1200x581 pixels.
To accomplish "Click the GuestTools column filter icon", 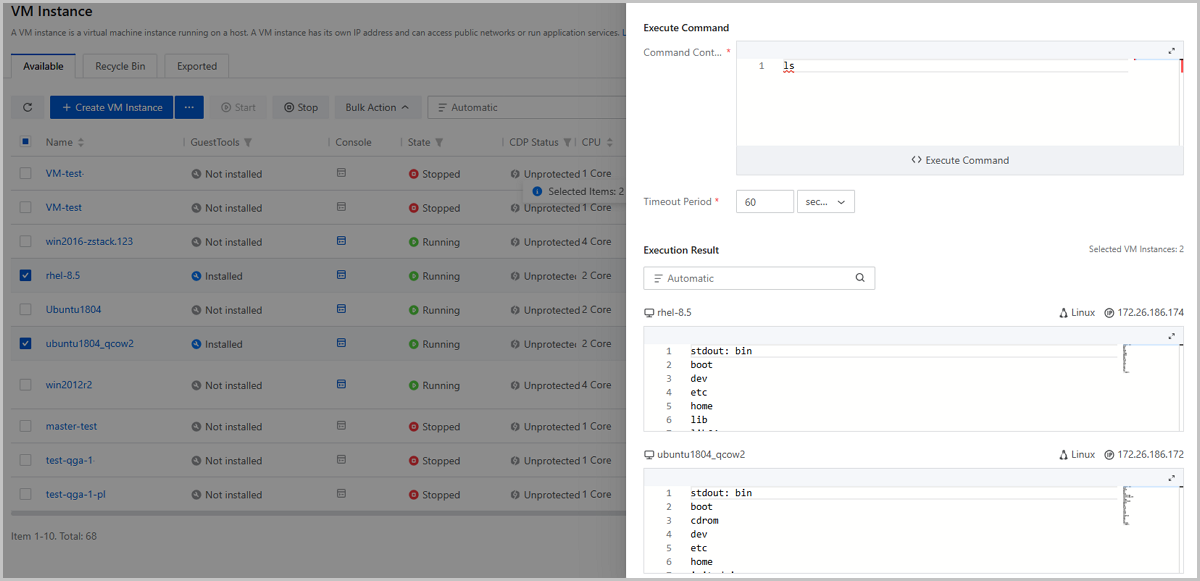I will [x=248, y=142].
